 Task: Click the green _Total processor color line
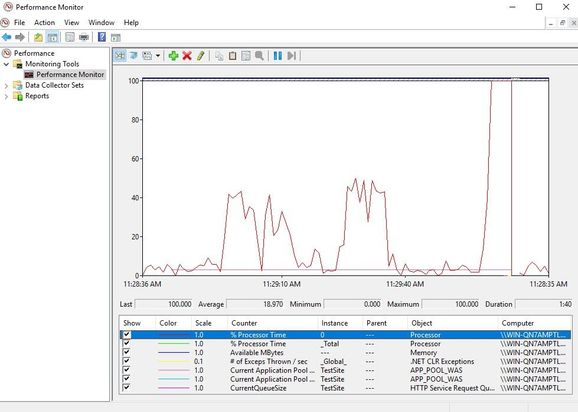[174, 343]
